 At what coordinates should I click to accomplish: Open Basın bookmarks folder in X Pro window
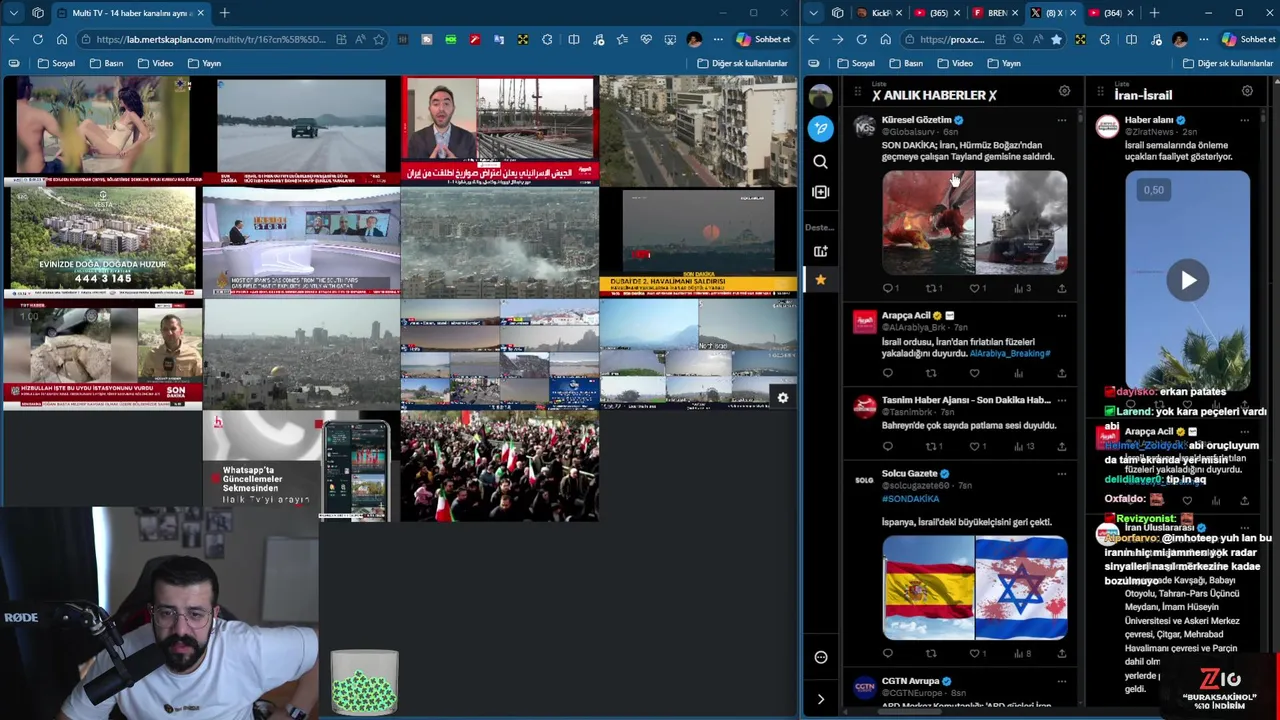click(906, 63)
